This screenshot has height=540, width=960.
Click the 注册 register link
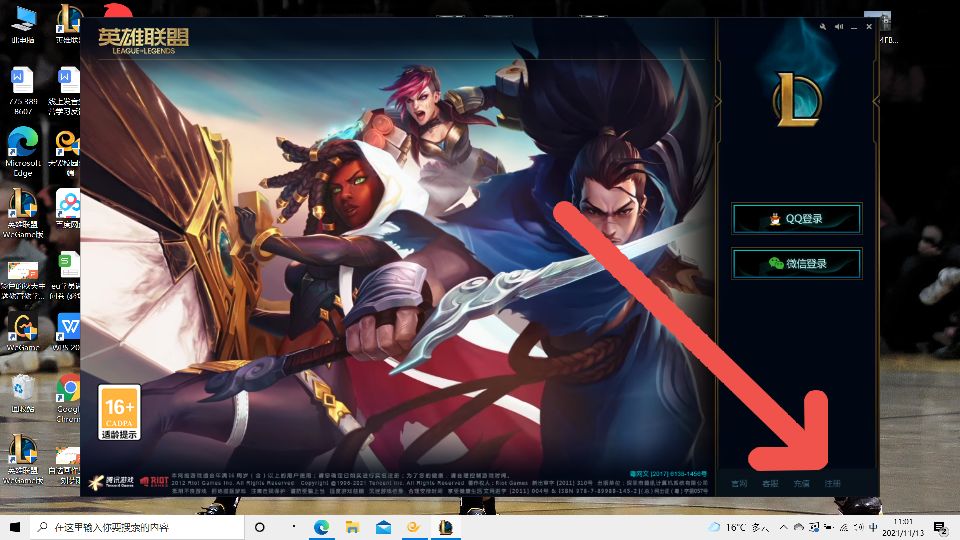832,483
